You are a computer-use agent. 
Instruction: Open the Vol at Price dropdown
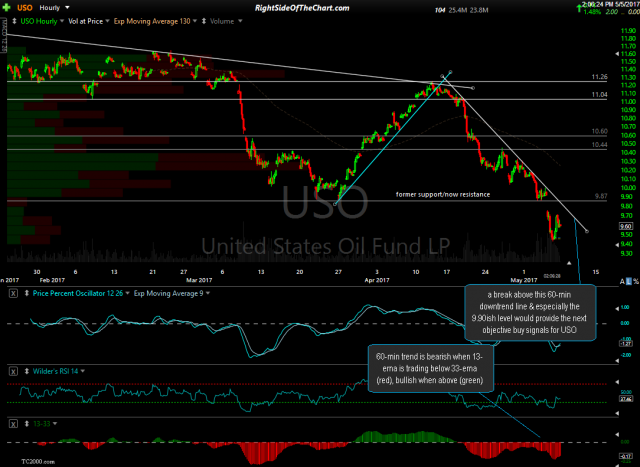coord(107,21)
